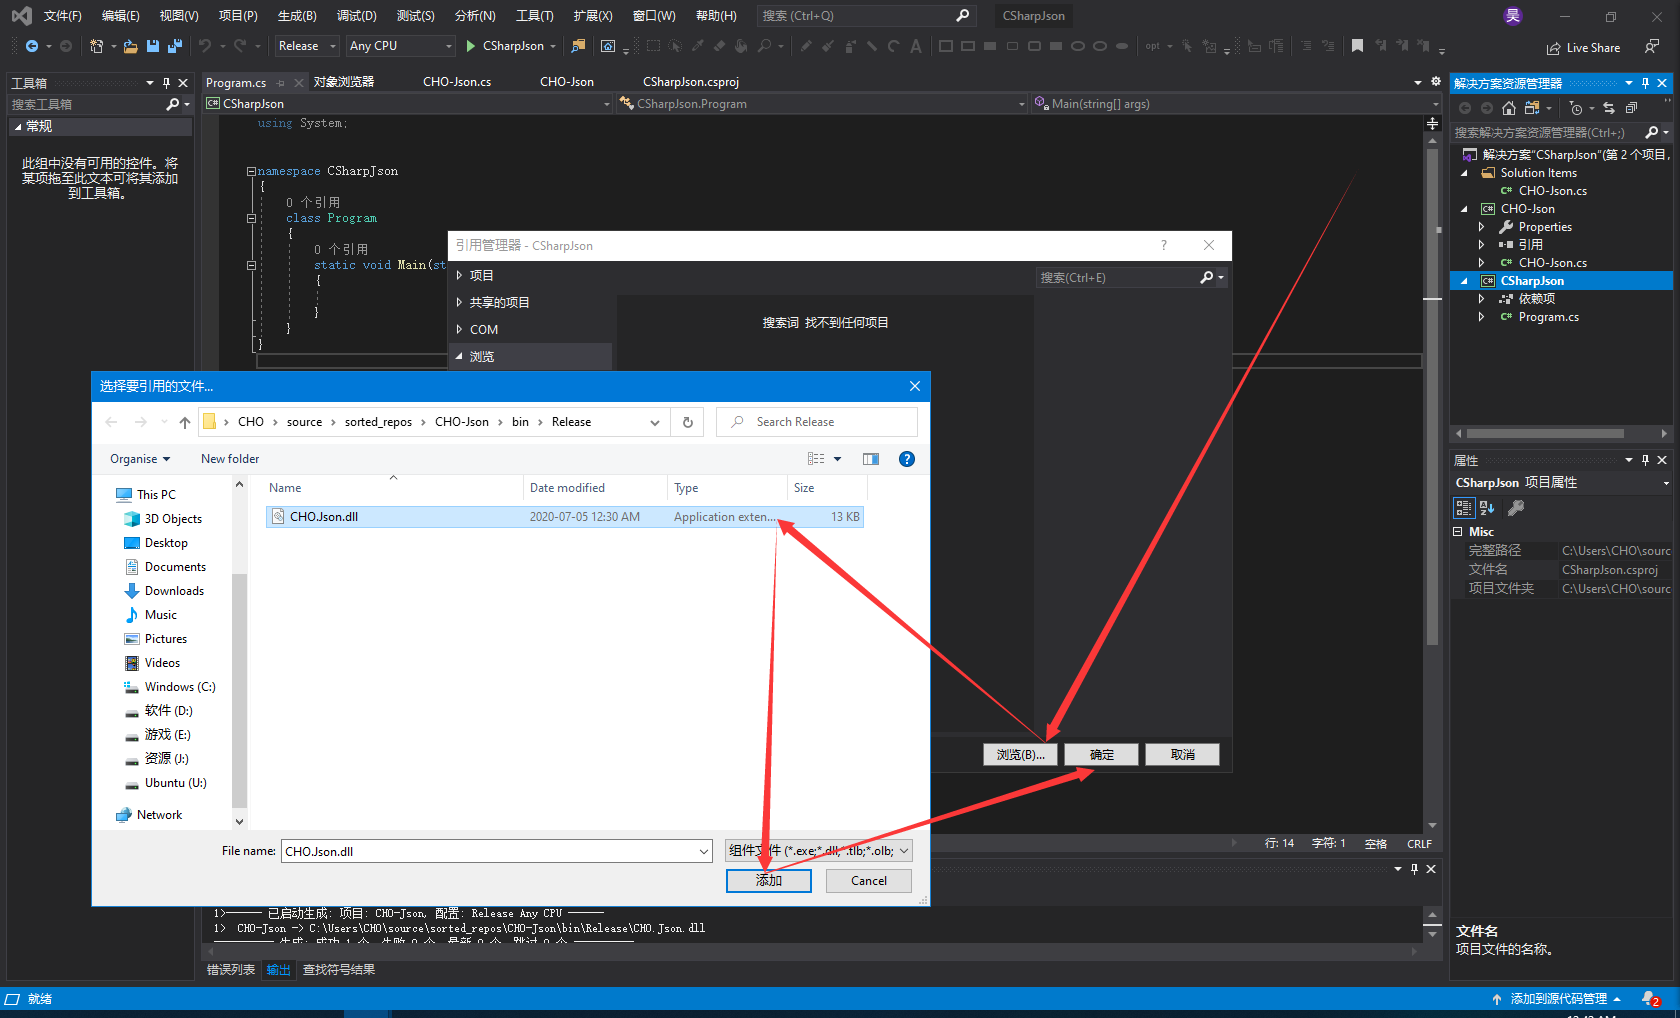The height and width of the screenshot is (1018, 1680).
Task: Click the bookmark icon in the toolbar
Action: (x=1357, y=46)
